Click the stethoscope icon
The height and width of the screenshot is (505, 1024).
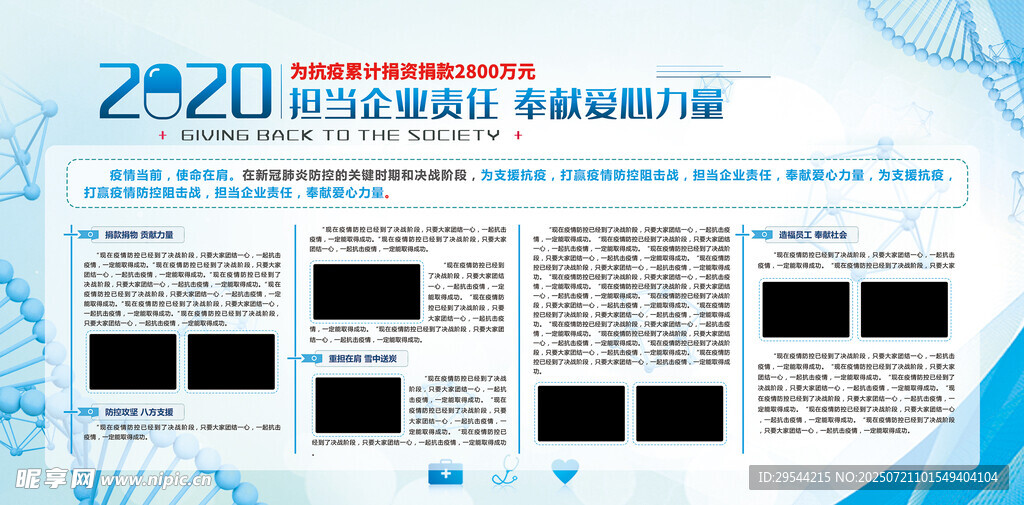click(506, 470)
